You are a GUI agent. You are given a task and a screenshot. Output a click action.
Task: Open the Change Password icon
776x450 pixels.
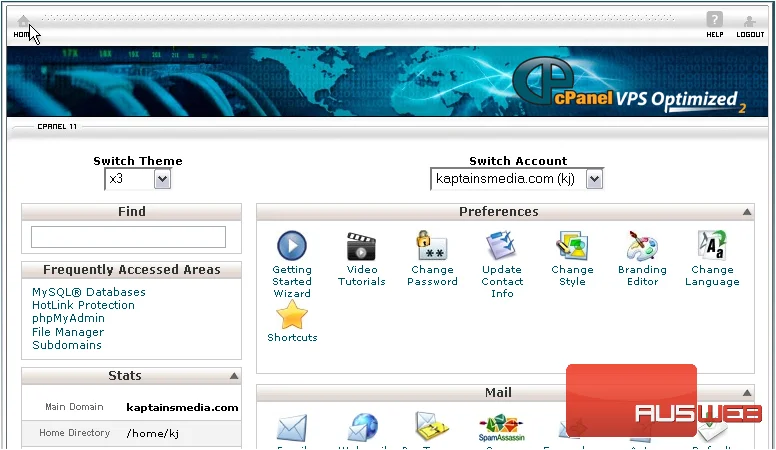pyautogui.click(x=432, y=246)
